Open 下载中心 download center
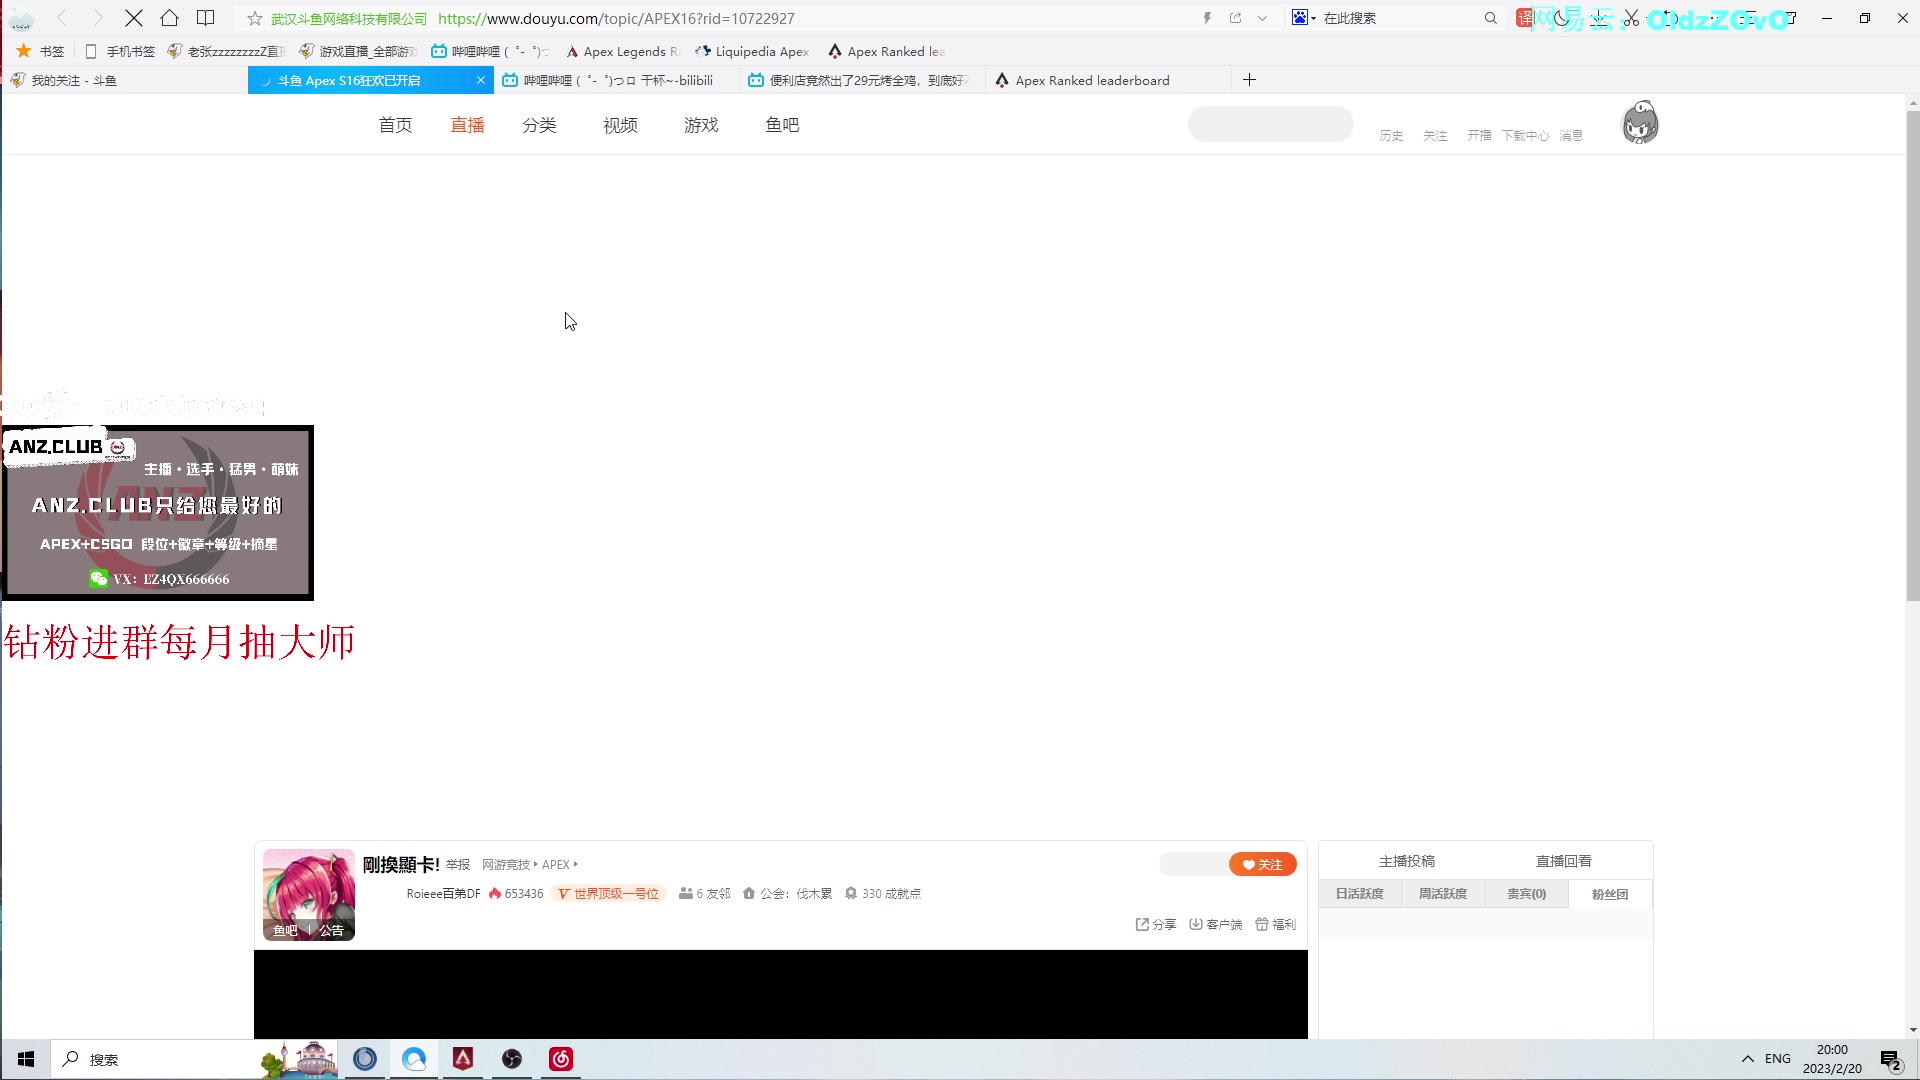Image resolution: width=1920 pixels, height=1080 pixels. click(x=1525, y=136)
